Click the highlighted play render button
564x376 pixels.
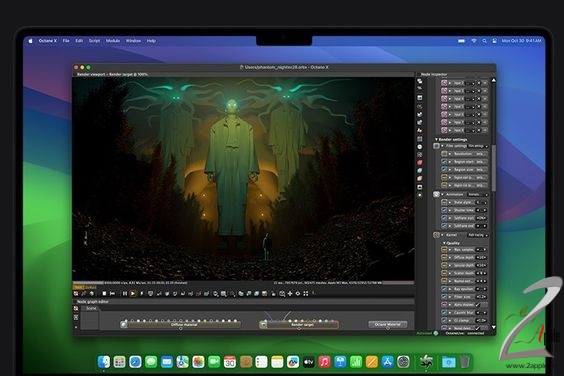133,294
